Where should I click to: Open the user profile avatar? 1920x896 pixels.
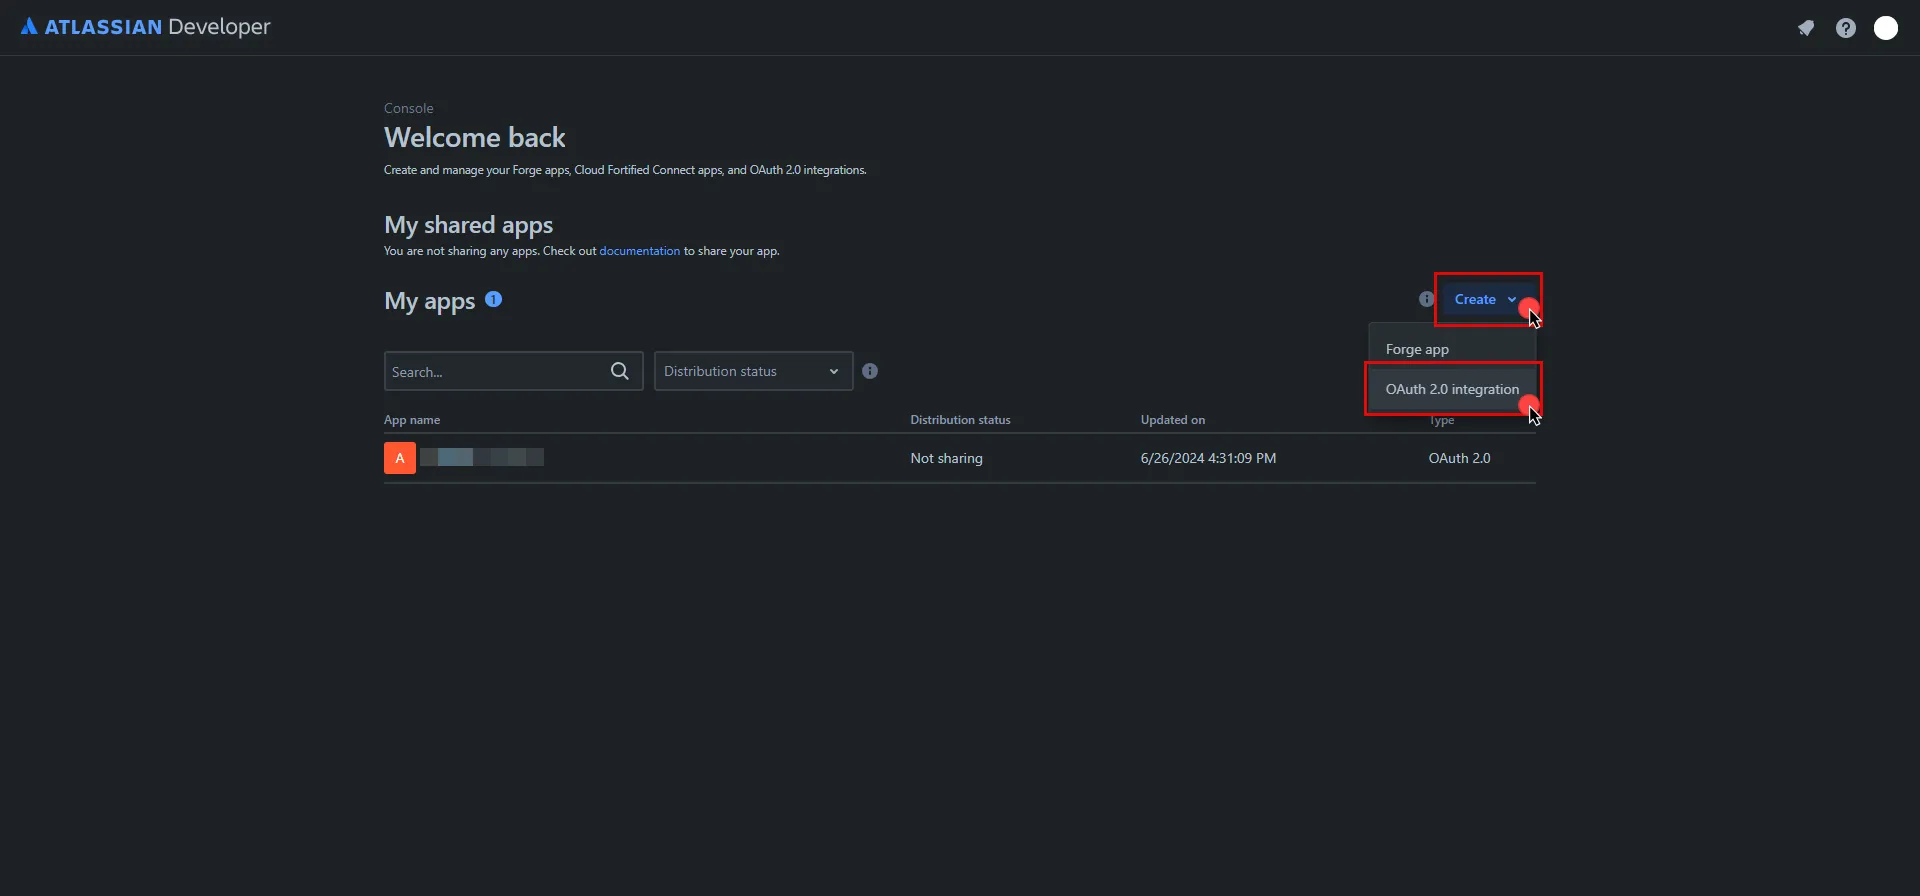[1886, 28]
